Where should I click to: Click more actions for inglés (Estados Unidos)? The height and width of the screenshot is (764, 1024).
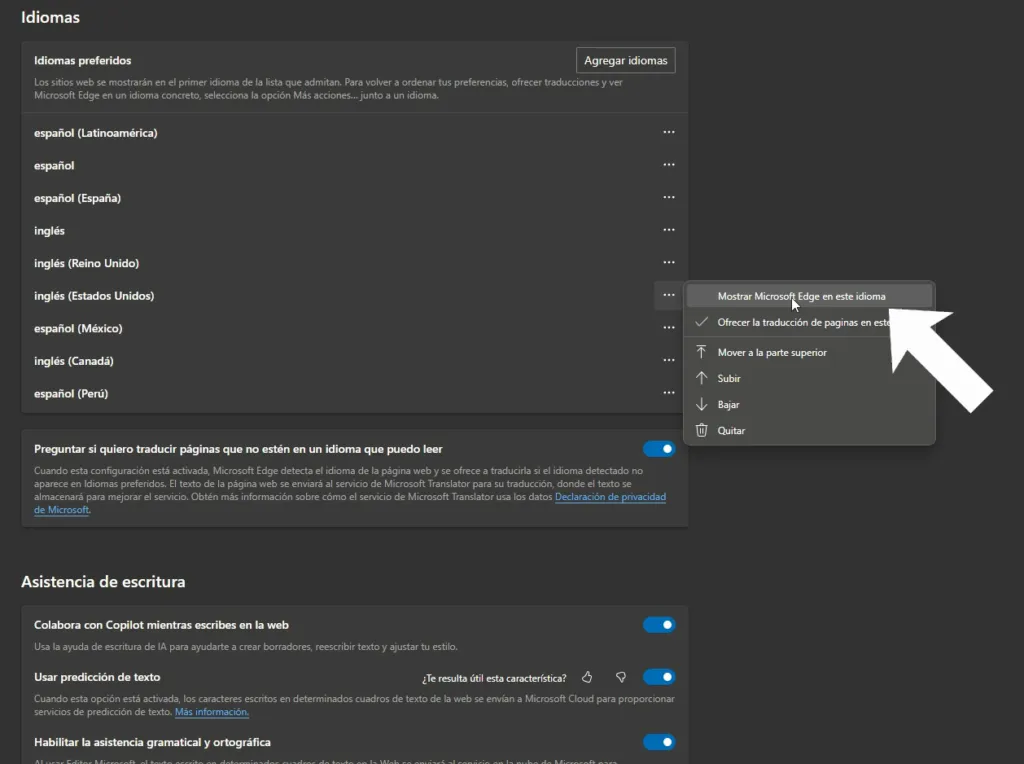669,296
